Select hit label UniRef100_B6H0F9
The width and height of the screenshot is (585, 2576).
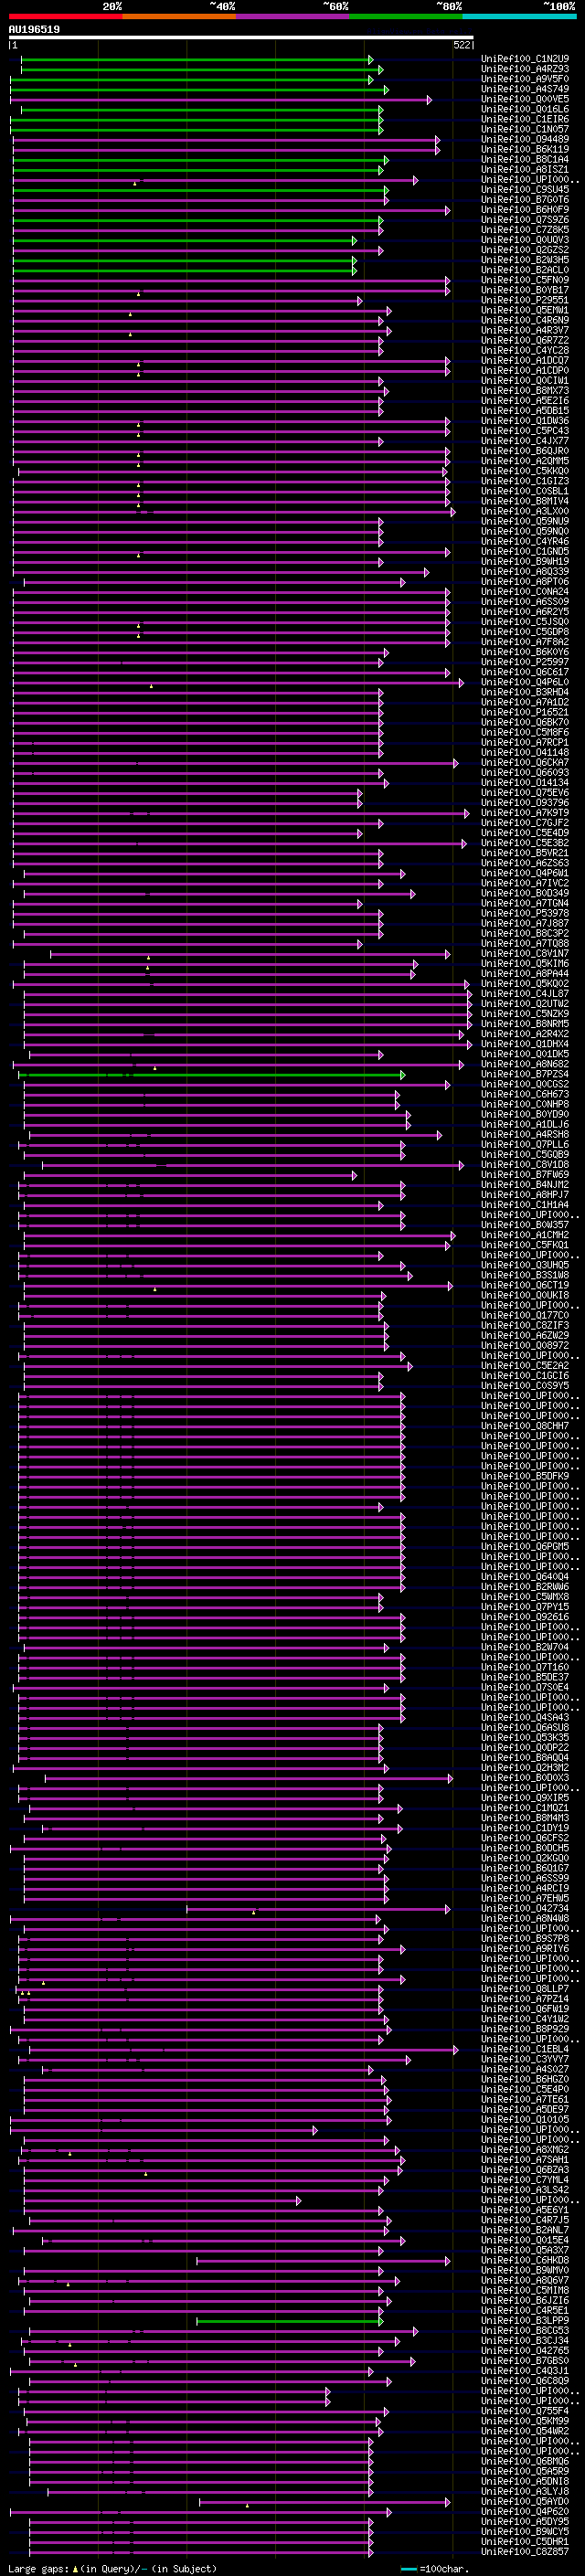[x=525, y=210]
